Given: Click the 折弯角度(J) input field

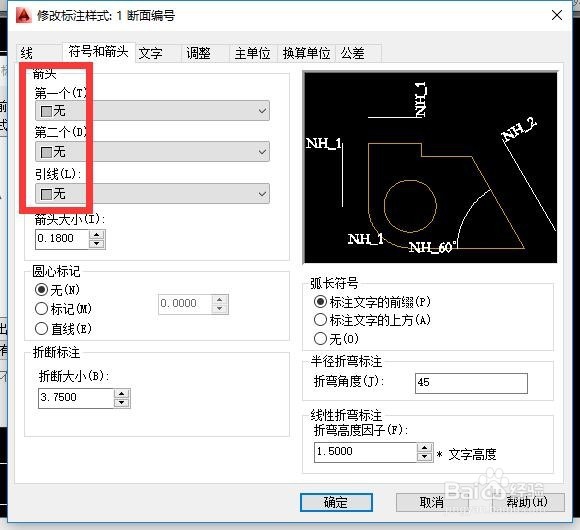Looking at the screenshot, I should tap(471, 383).
